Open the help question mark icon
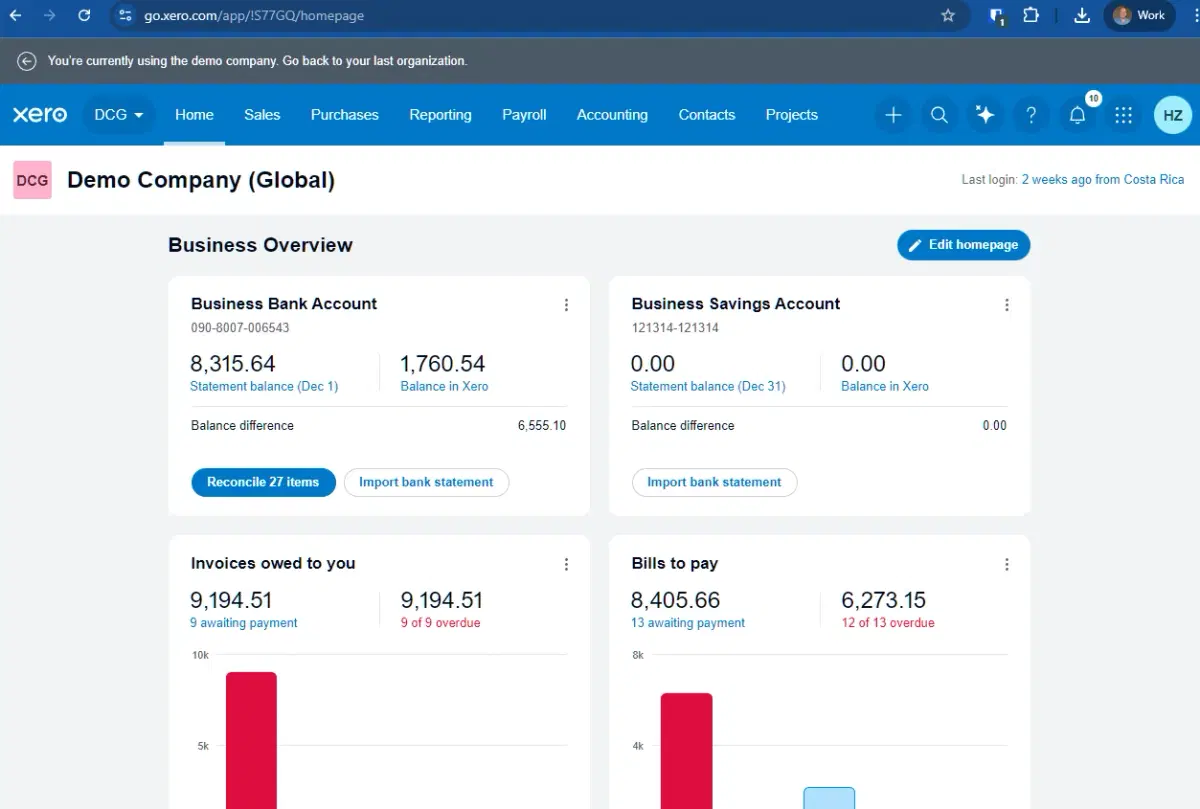Screen dimensions: 1200x809 (x=1031, y=115)
